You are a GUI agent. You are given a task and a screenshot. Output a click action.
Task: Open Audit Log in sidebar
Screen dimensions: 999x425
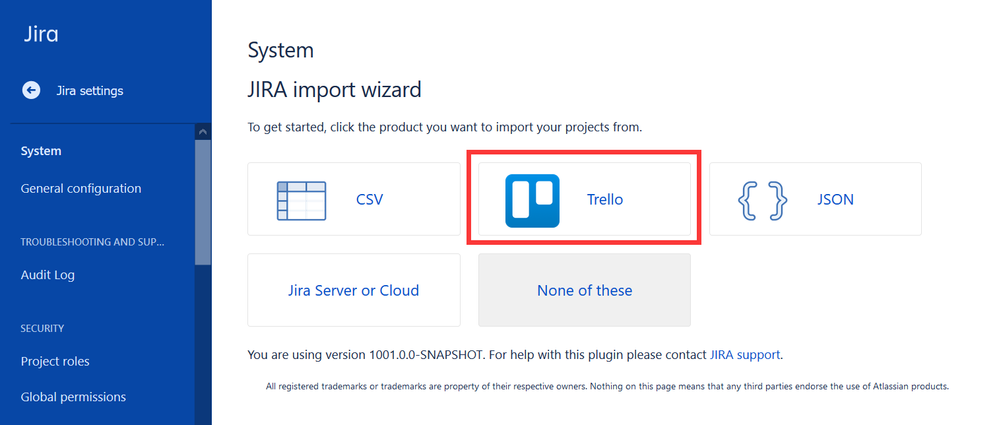(48, 275)
